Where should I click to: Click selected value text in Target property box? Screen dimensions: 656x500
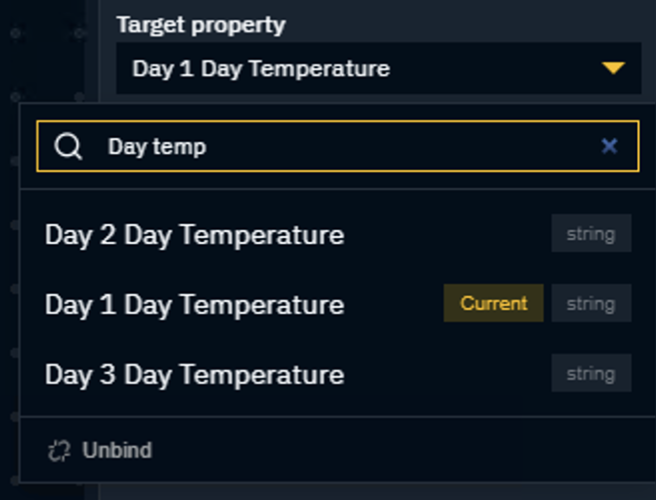pyautogui.click(x=261, y=69)
